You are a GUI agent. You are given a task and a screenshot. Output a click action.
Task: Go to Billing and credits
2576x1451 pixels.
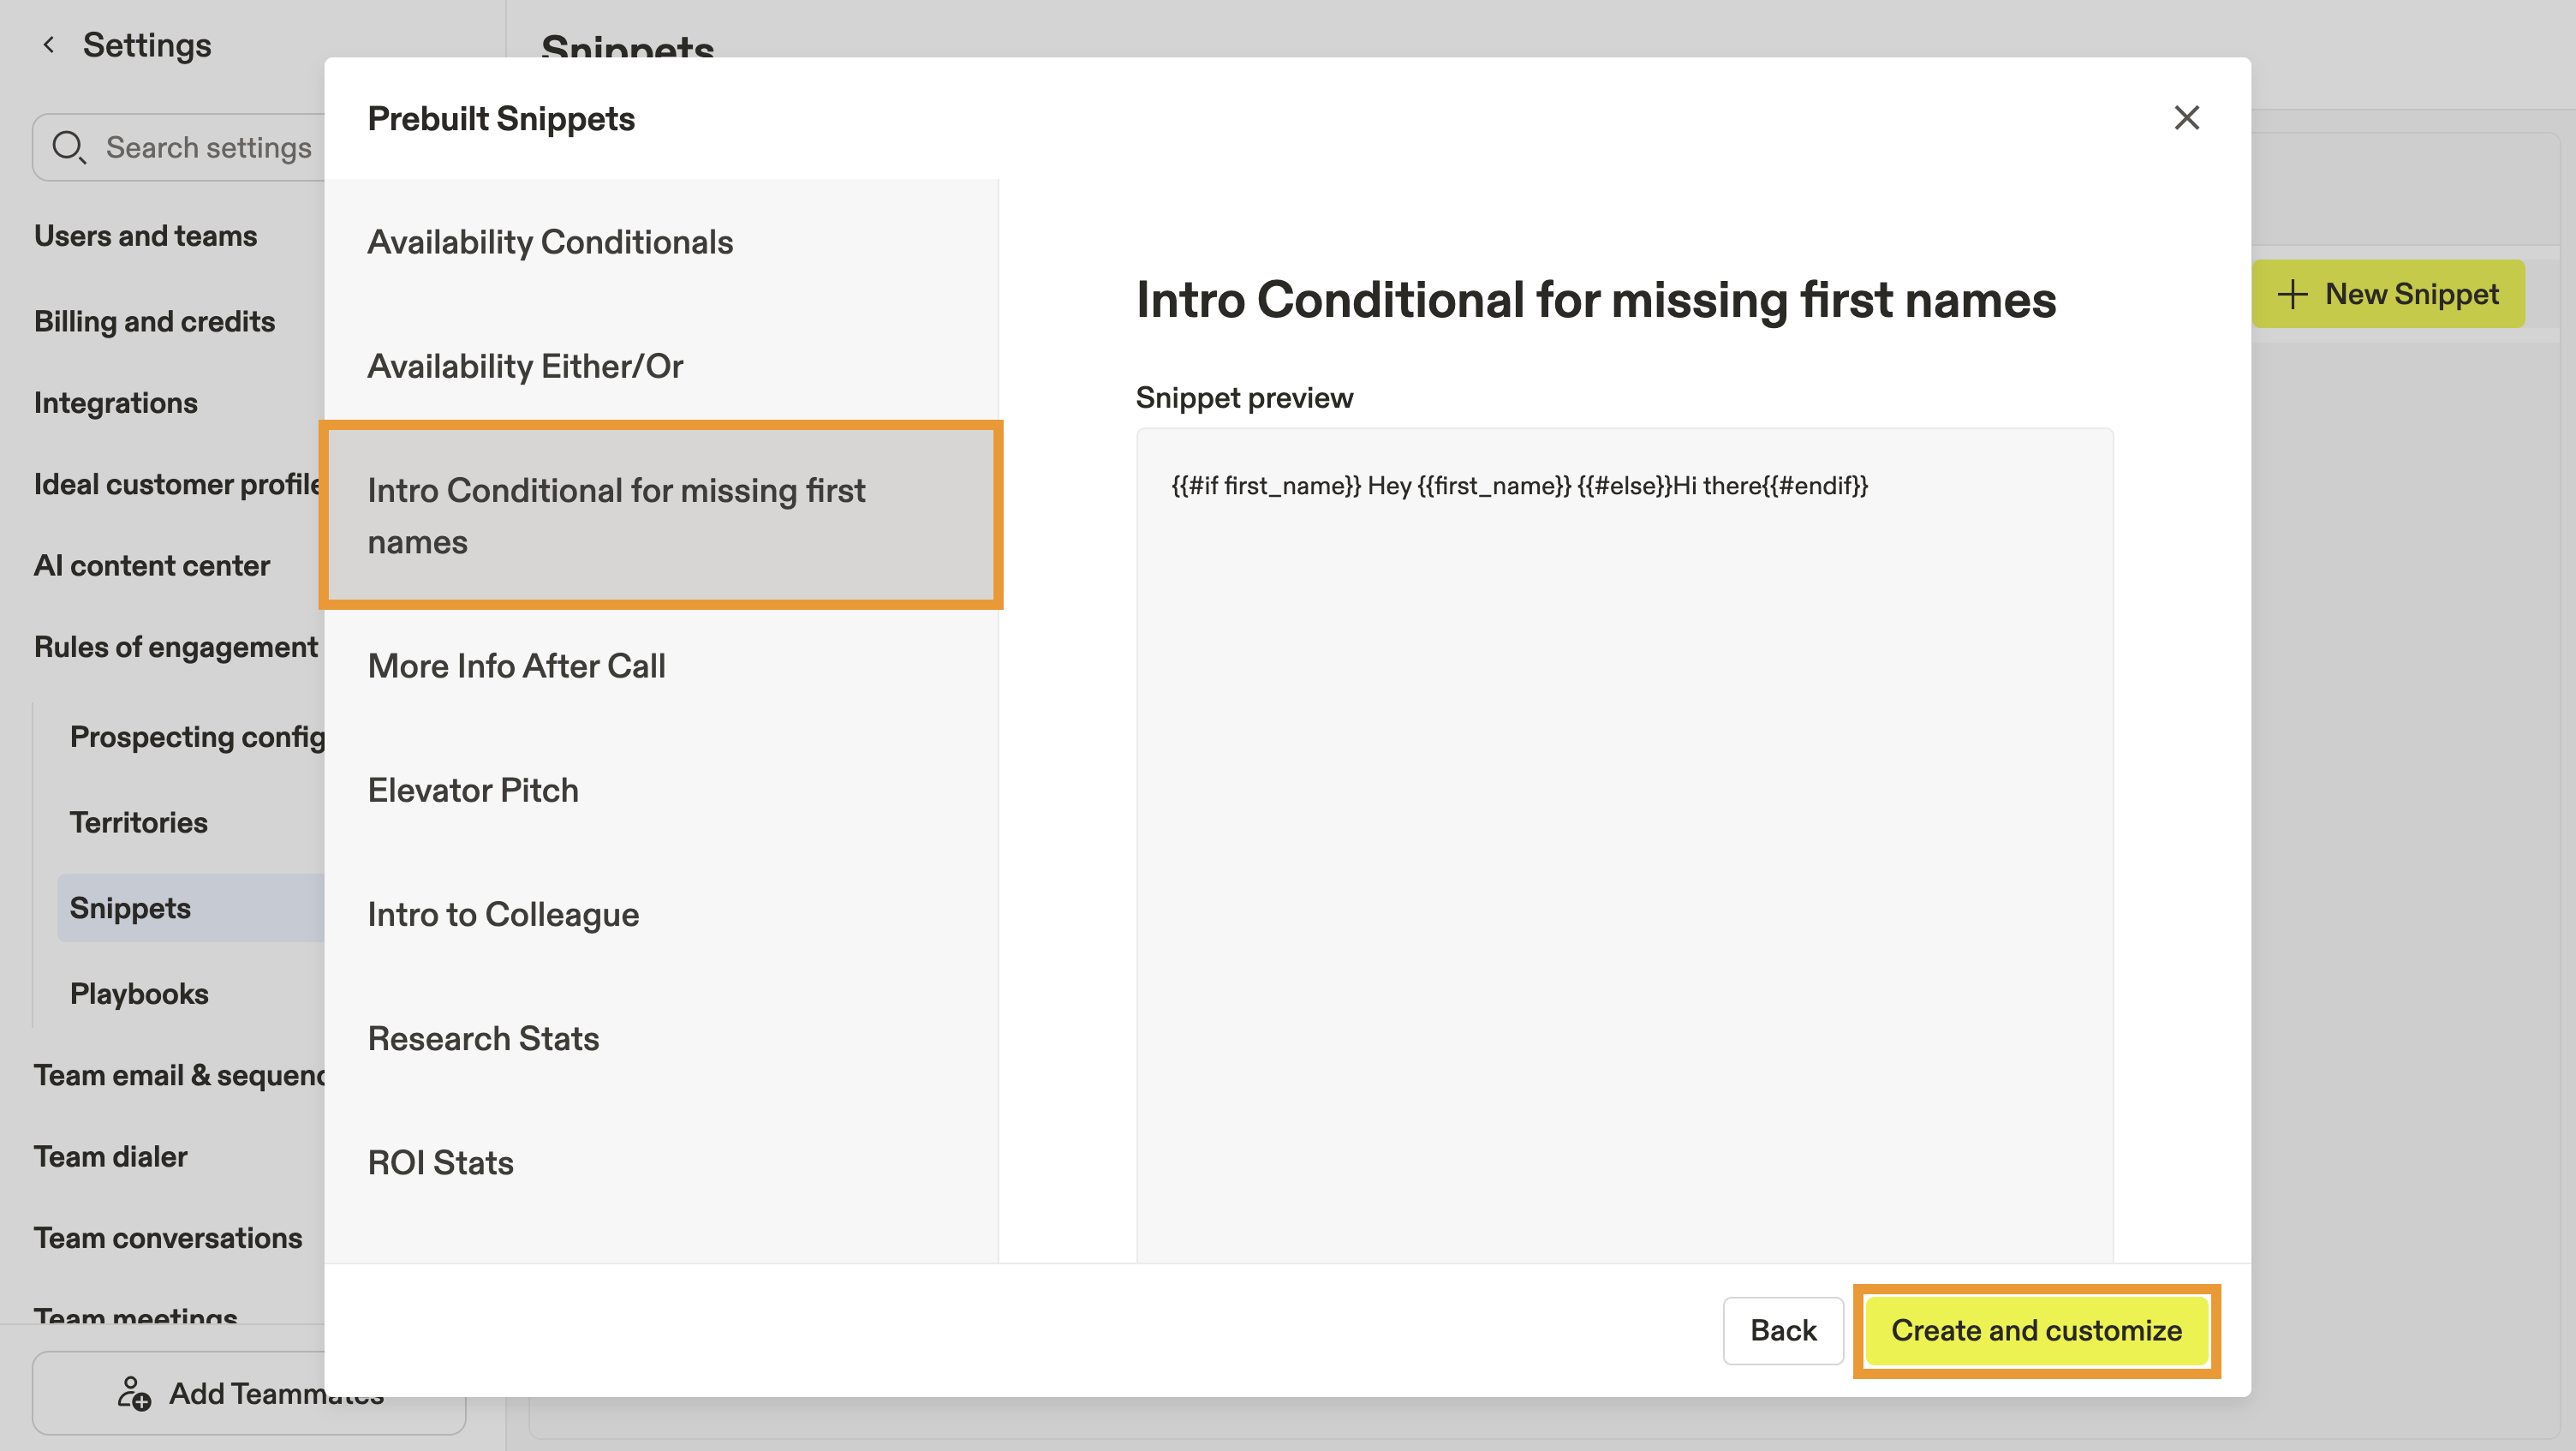(154, 321)
